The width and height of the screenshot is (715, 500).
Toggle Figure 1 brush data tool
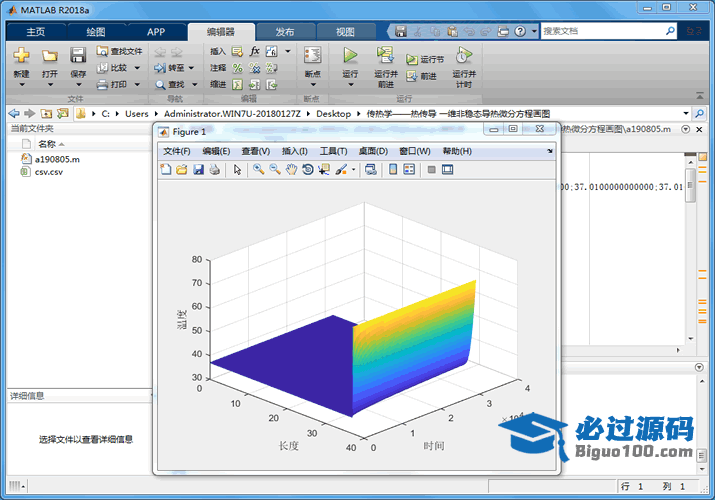341,170
